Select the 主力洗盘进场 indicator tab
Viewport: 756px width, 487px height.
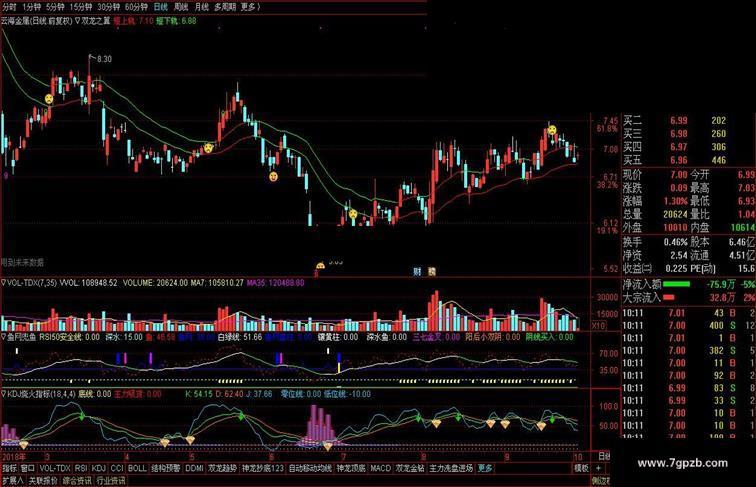451,468
